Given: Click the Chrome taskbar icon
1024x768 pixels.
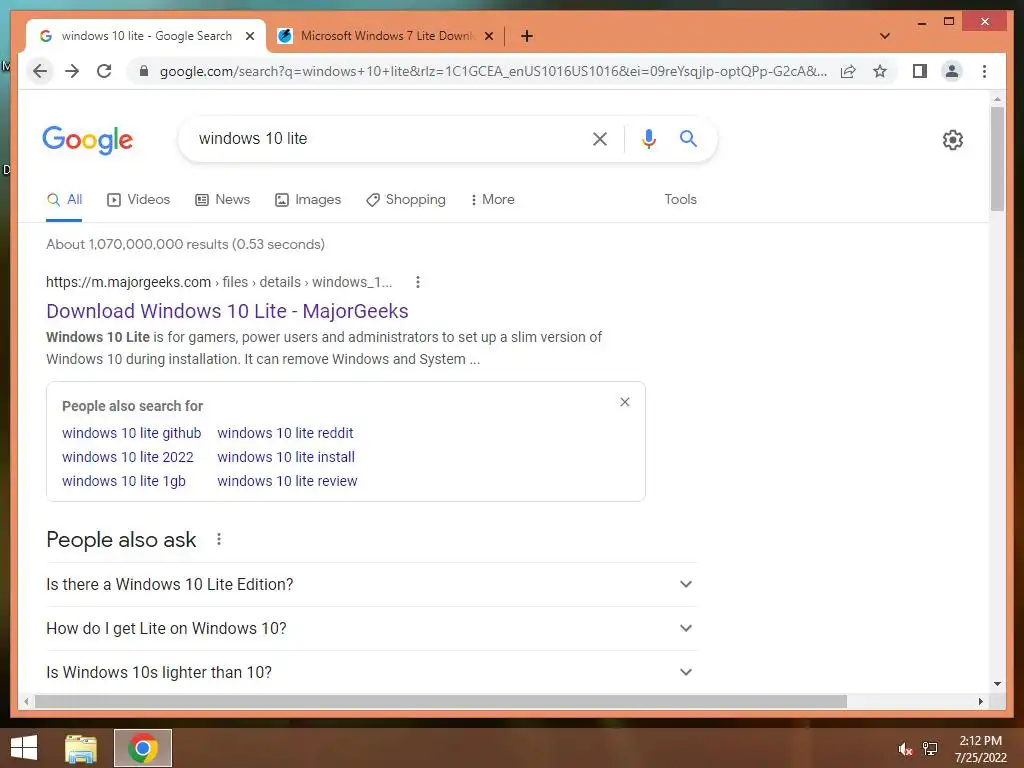Looking at the screenshot, I should coord(143,748).
